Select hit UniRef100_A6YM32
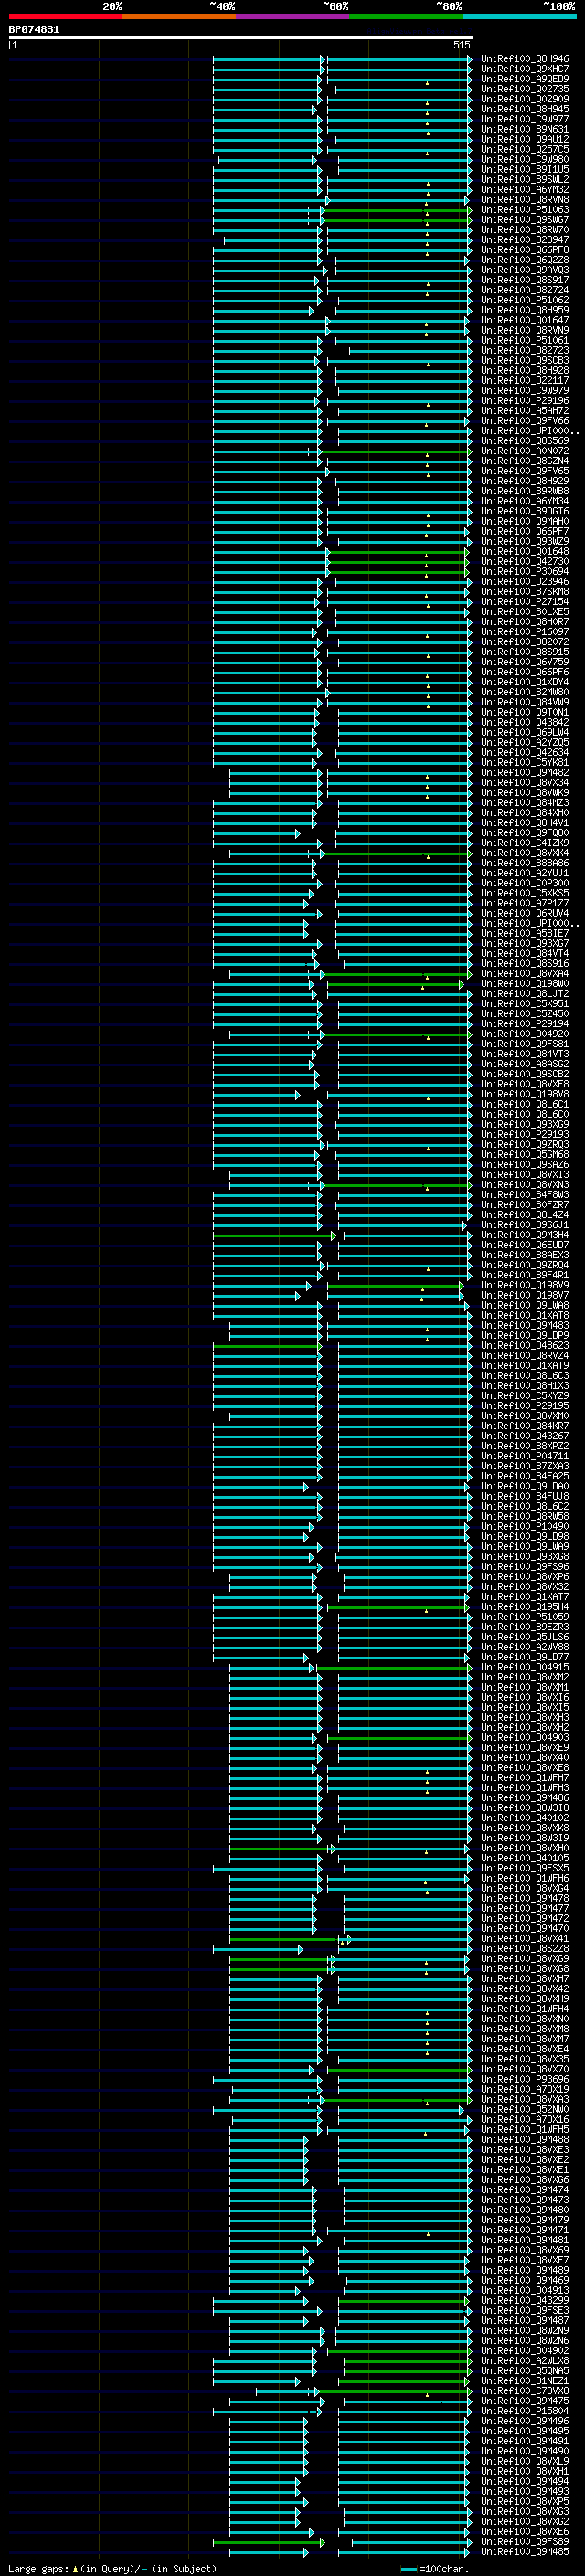585x2576 pixels. [525, 190]
